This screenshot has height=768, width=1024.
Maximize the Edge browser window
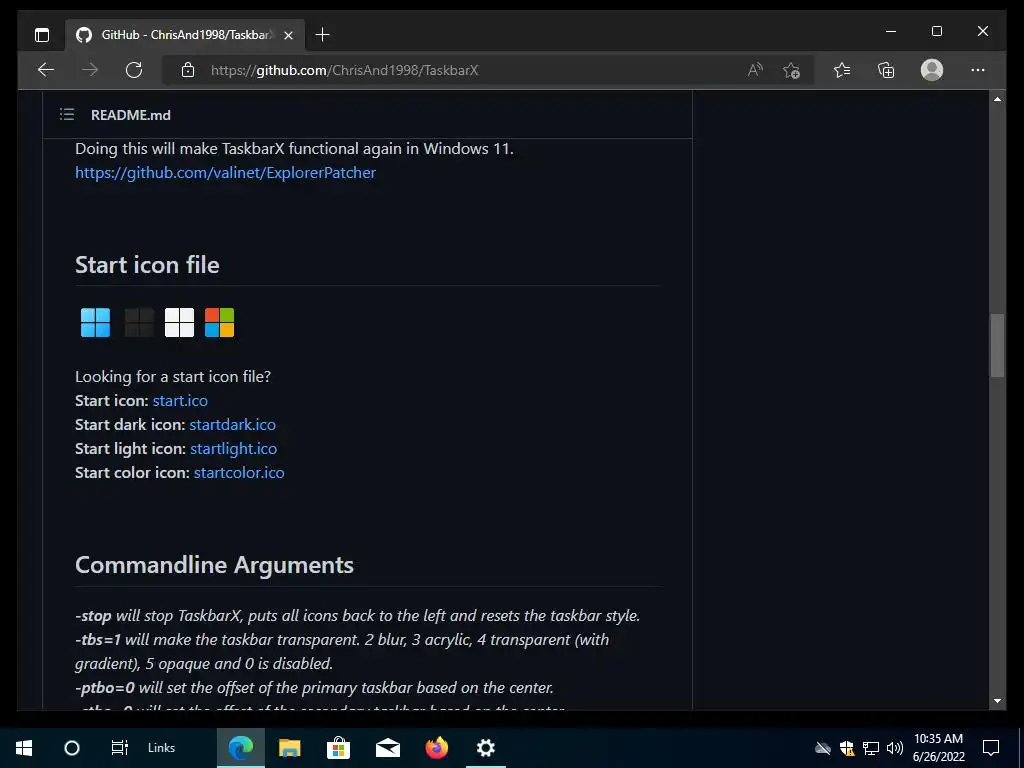point(937,31)
